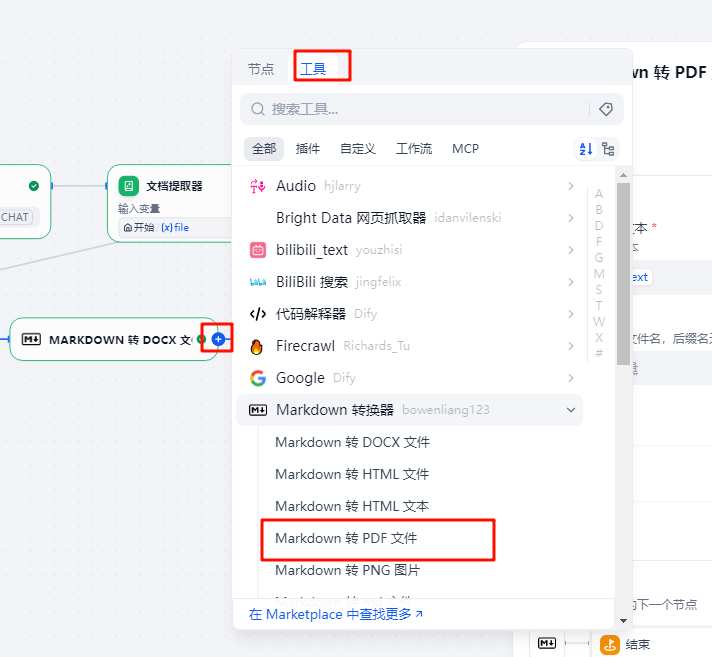Viewport: 712px width, 657px height.
Task: Select the 插件 filter
Action: (307, 148)
